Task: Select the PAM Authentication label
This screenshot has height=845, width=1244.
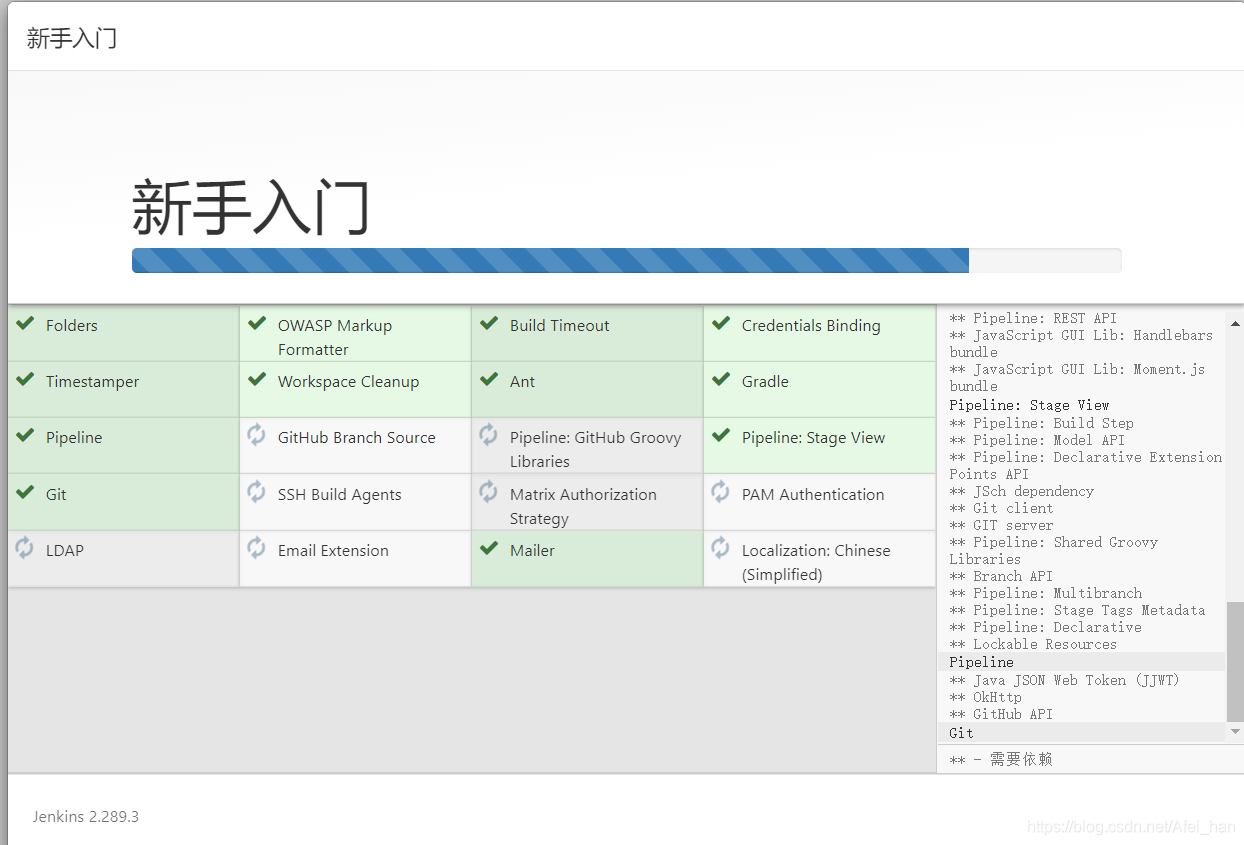Action: pos(813,494)
